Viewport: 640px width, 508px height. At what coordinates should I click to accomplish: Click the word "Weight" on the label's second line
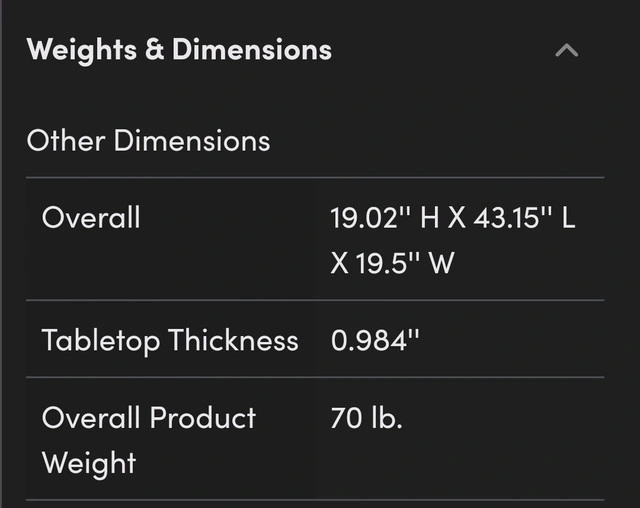(89, 462)
